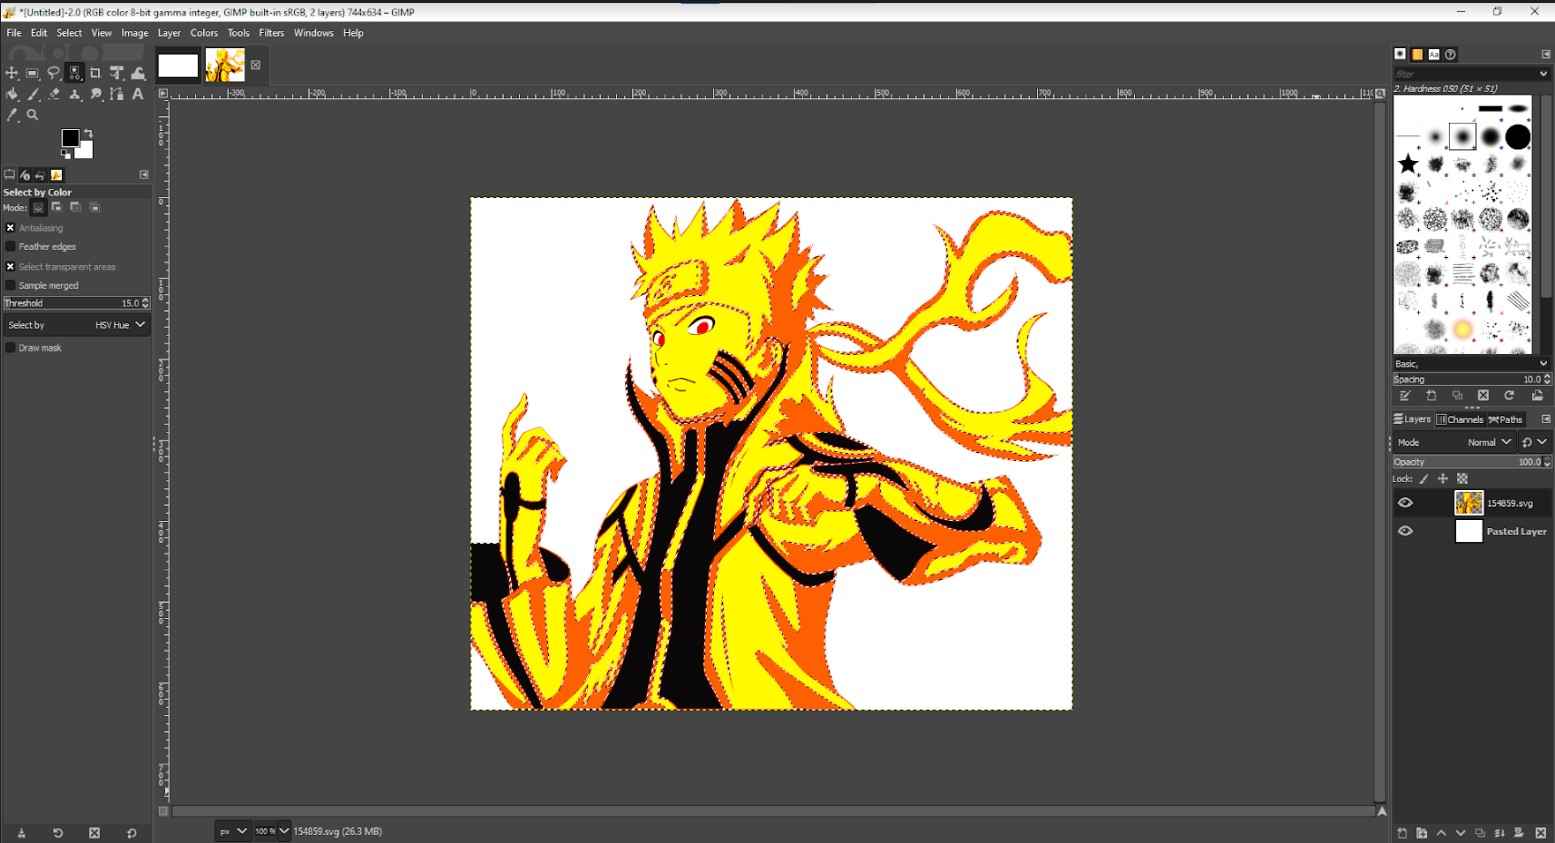
Task: Enable Draw mask checkbox
Action: click(10, 348)
